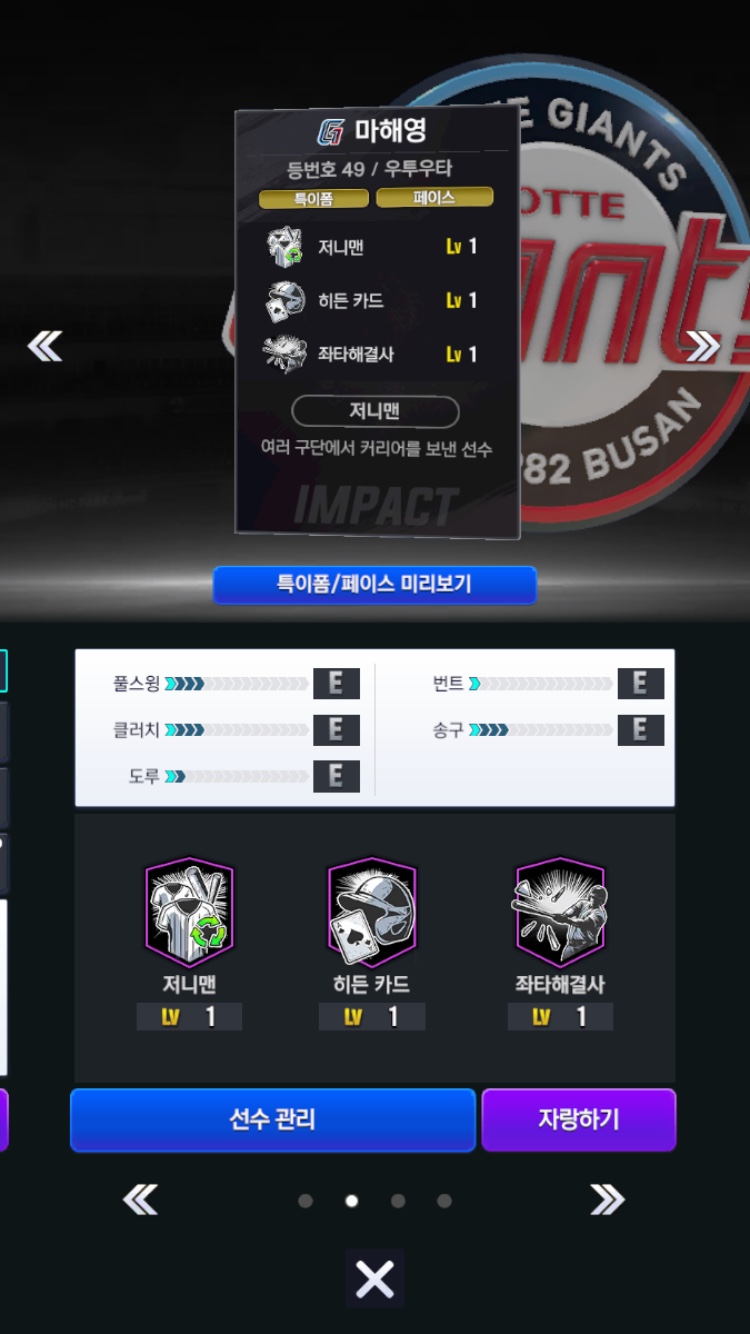Go to next info page with bottom right chevron

pos(607,1199)
